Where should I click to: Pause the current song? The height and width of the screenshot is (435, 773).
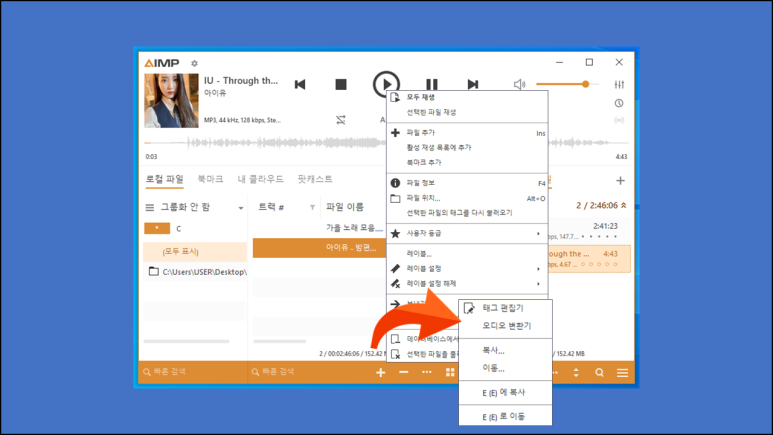[432, 84]
